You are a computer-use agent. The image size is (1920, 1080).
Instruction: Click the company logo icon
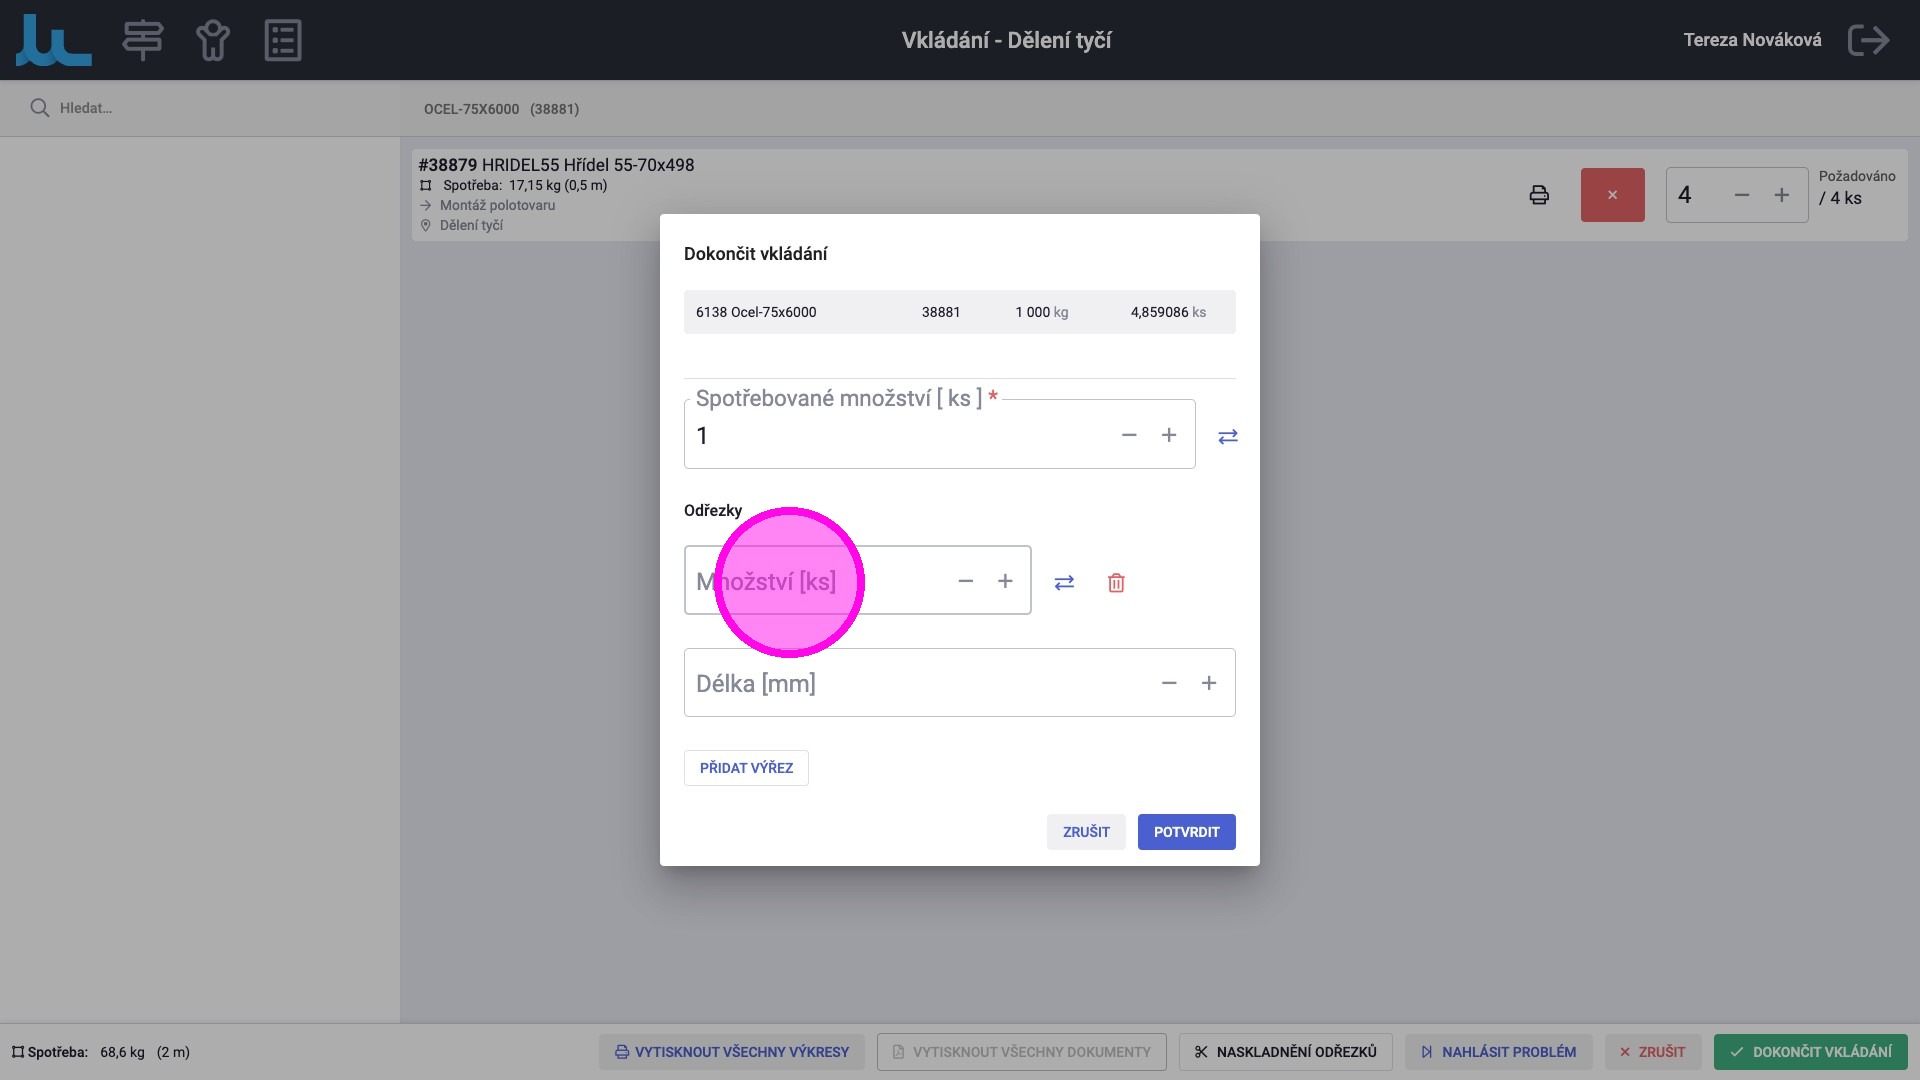(x=54, y=40)
